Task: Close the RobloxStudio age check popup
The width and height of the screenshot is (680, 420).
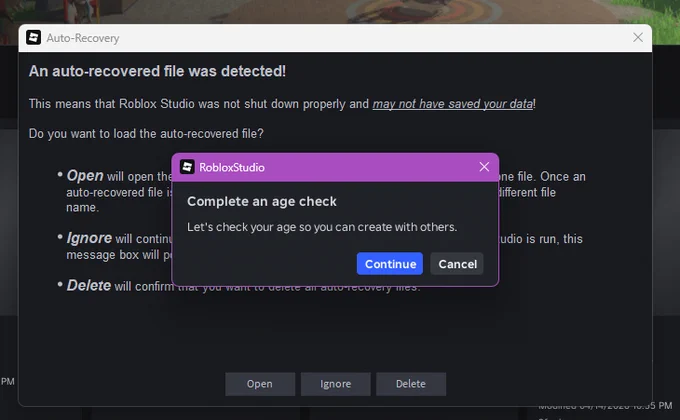Action: (x=484, y=167)
